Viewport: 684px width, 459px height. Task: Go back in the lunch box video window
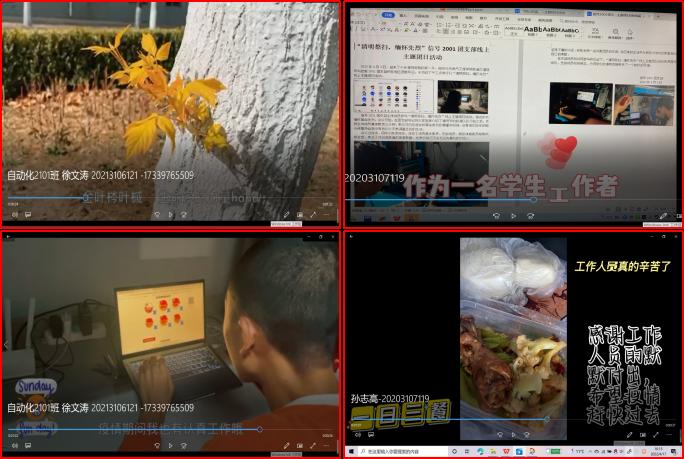(352, 236)
